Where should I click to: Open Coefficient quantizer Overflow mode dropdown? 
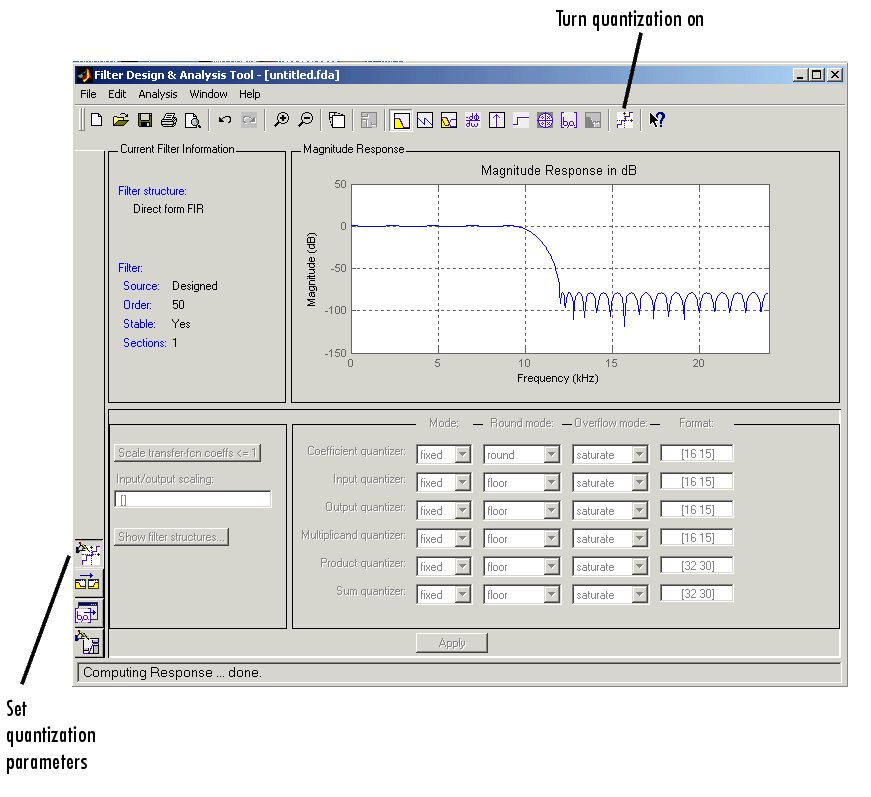610,454
